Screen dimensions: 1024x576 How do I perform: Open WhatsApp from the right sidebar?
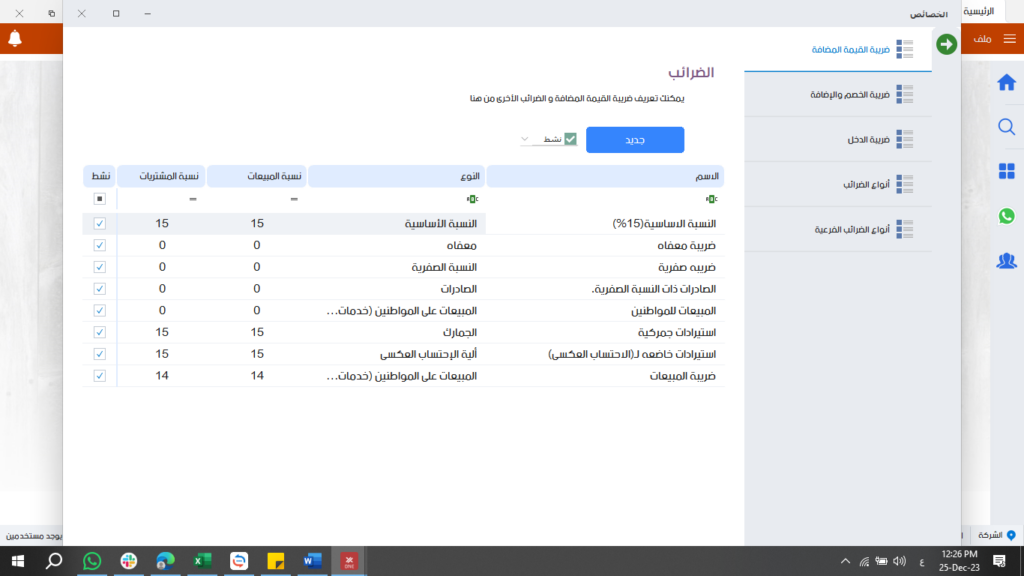tap(1008, 217)
